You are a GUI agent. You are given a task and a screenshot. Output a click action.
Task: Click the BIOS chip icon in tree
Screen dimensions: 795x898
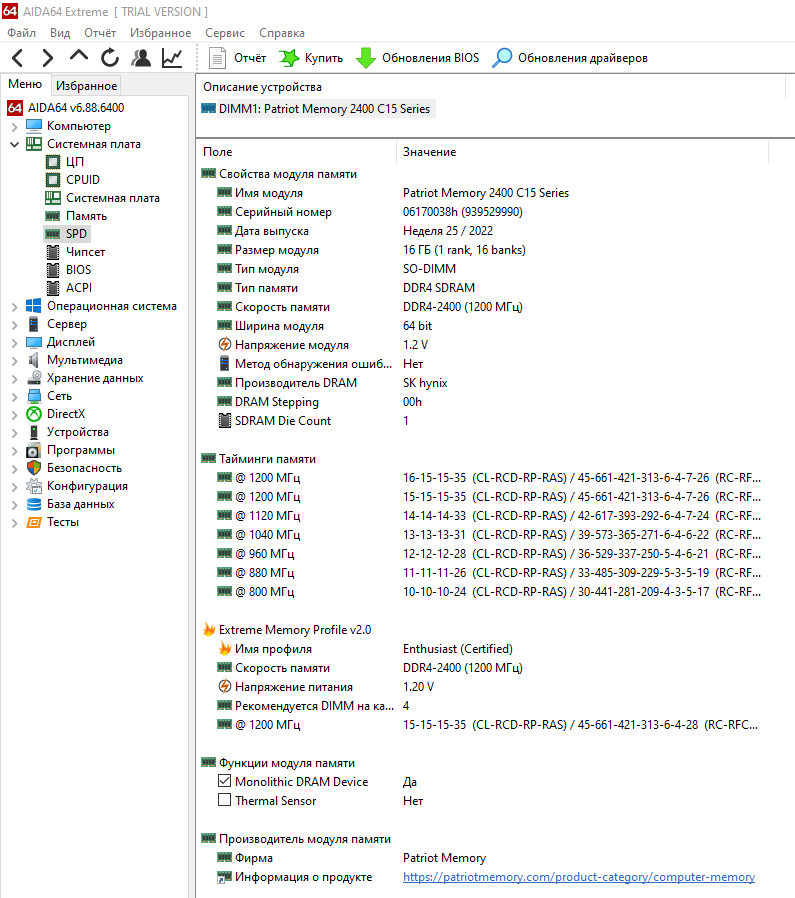click(53, 270)
